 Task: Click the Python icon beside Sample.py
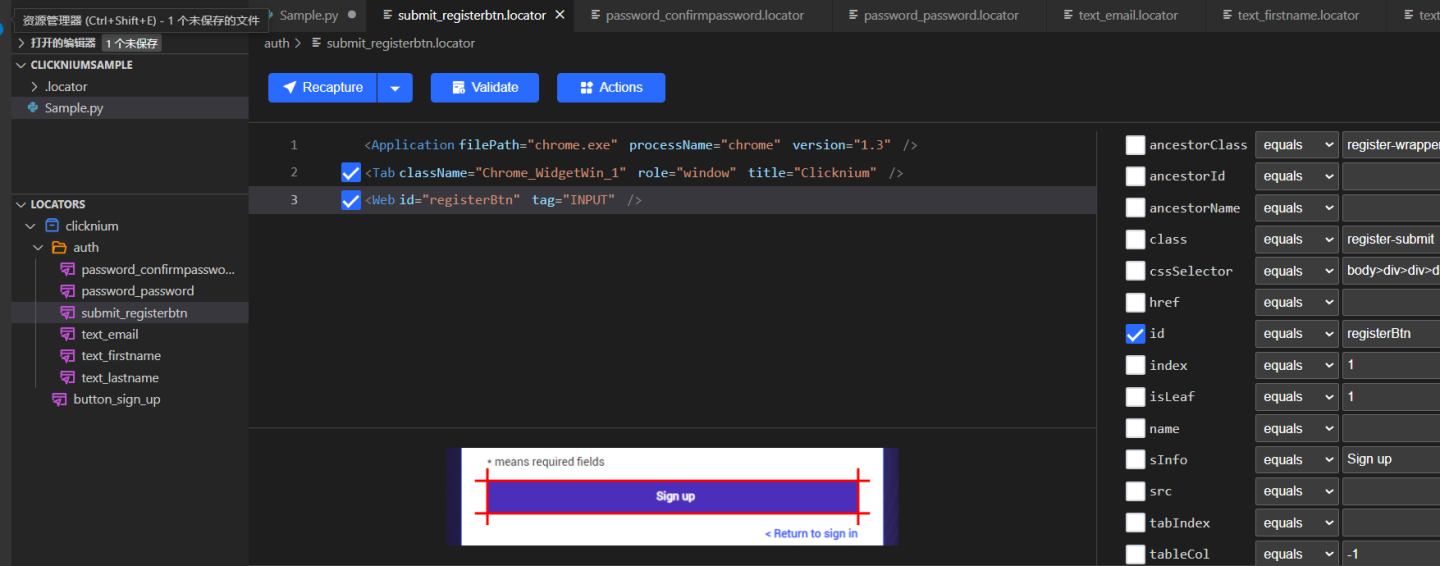34,108
